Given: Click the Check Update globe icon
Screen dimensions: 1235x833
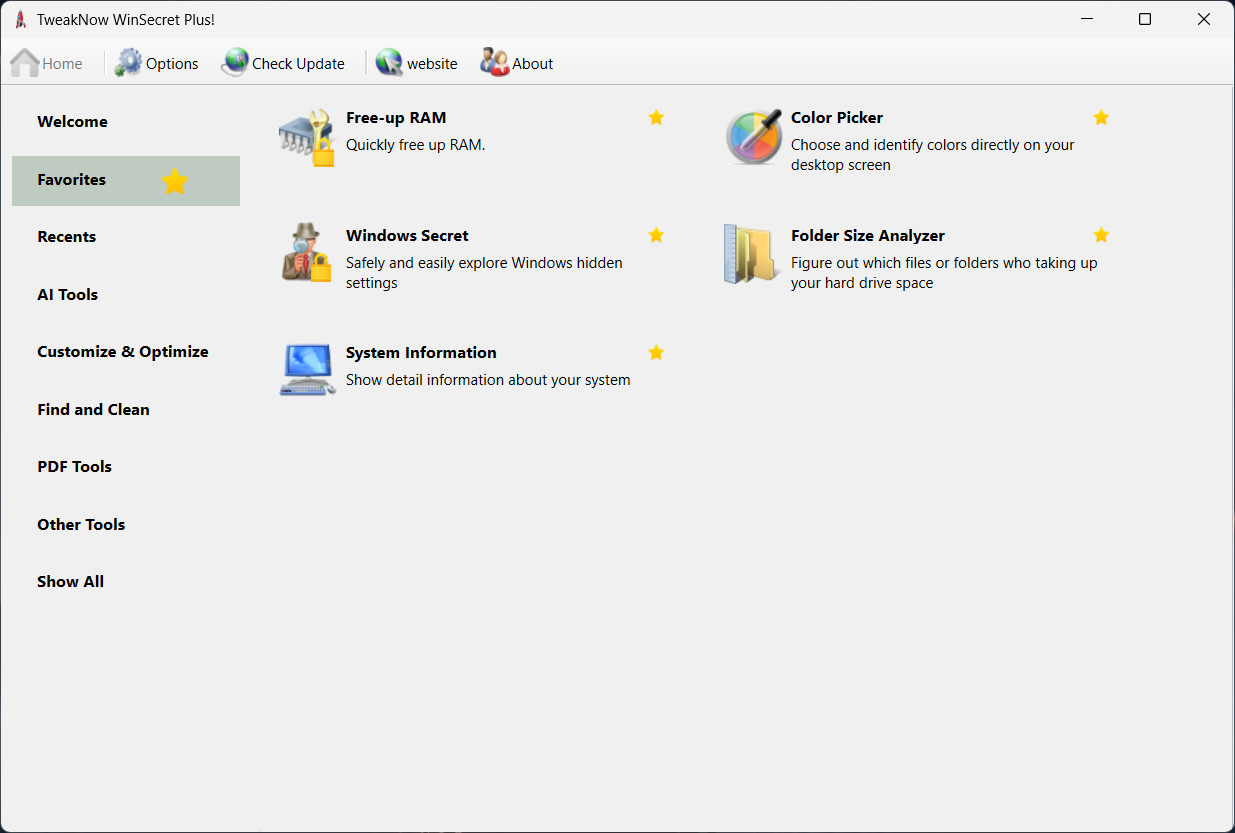Looking at the screenshot, I should tap(235, 63).
